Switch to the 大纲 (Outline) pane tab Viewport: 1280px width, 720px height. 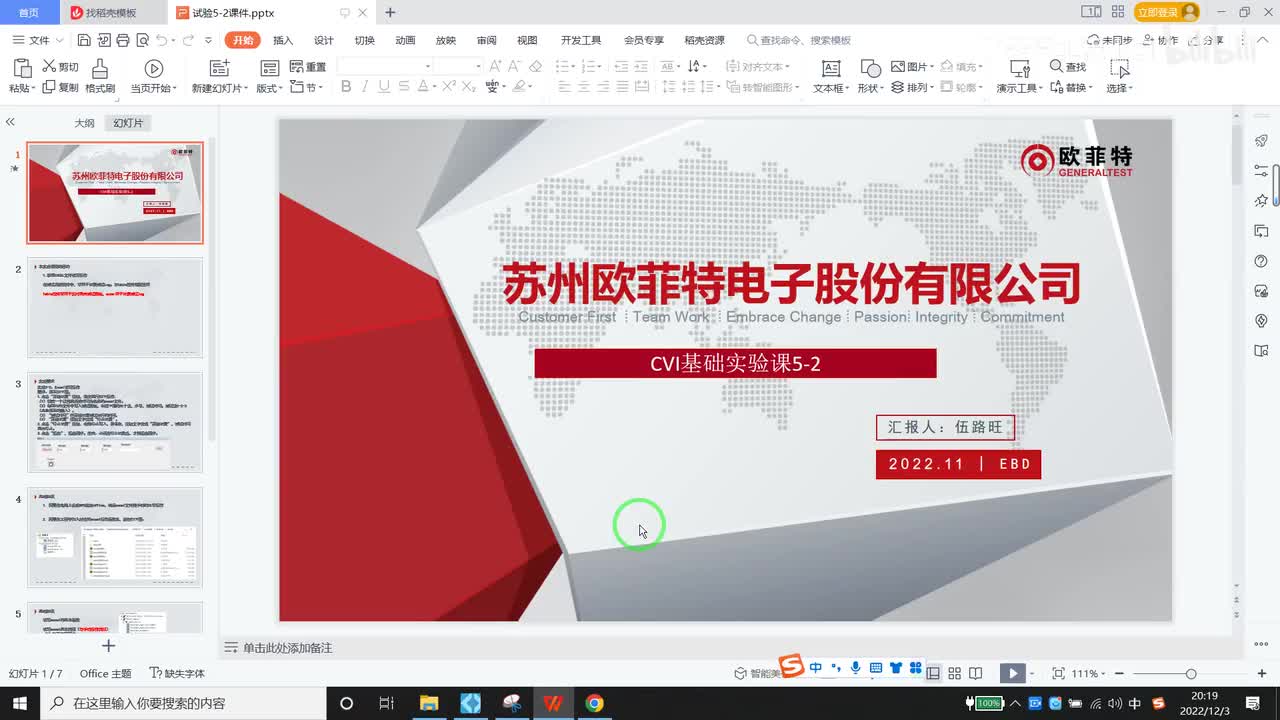[x=84, y=123]
